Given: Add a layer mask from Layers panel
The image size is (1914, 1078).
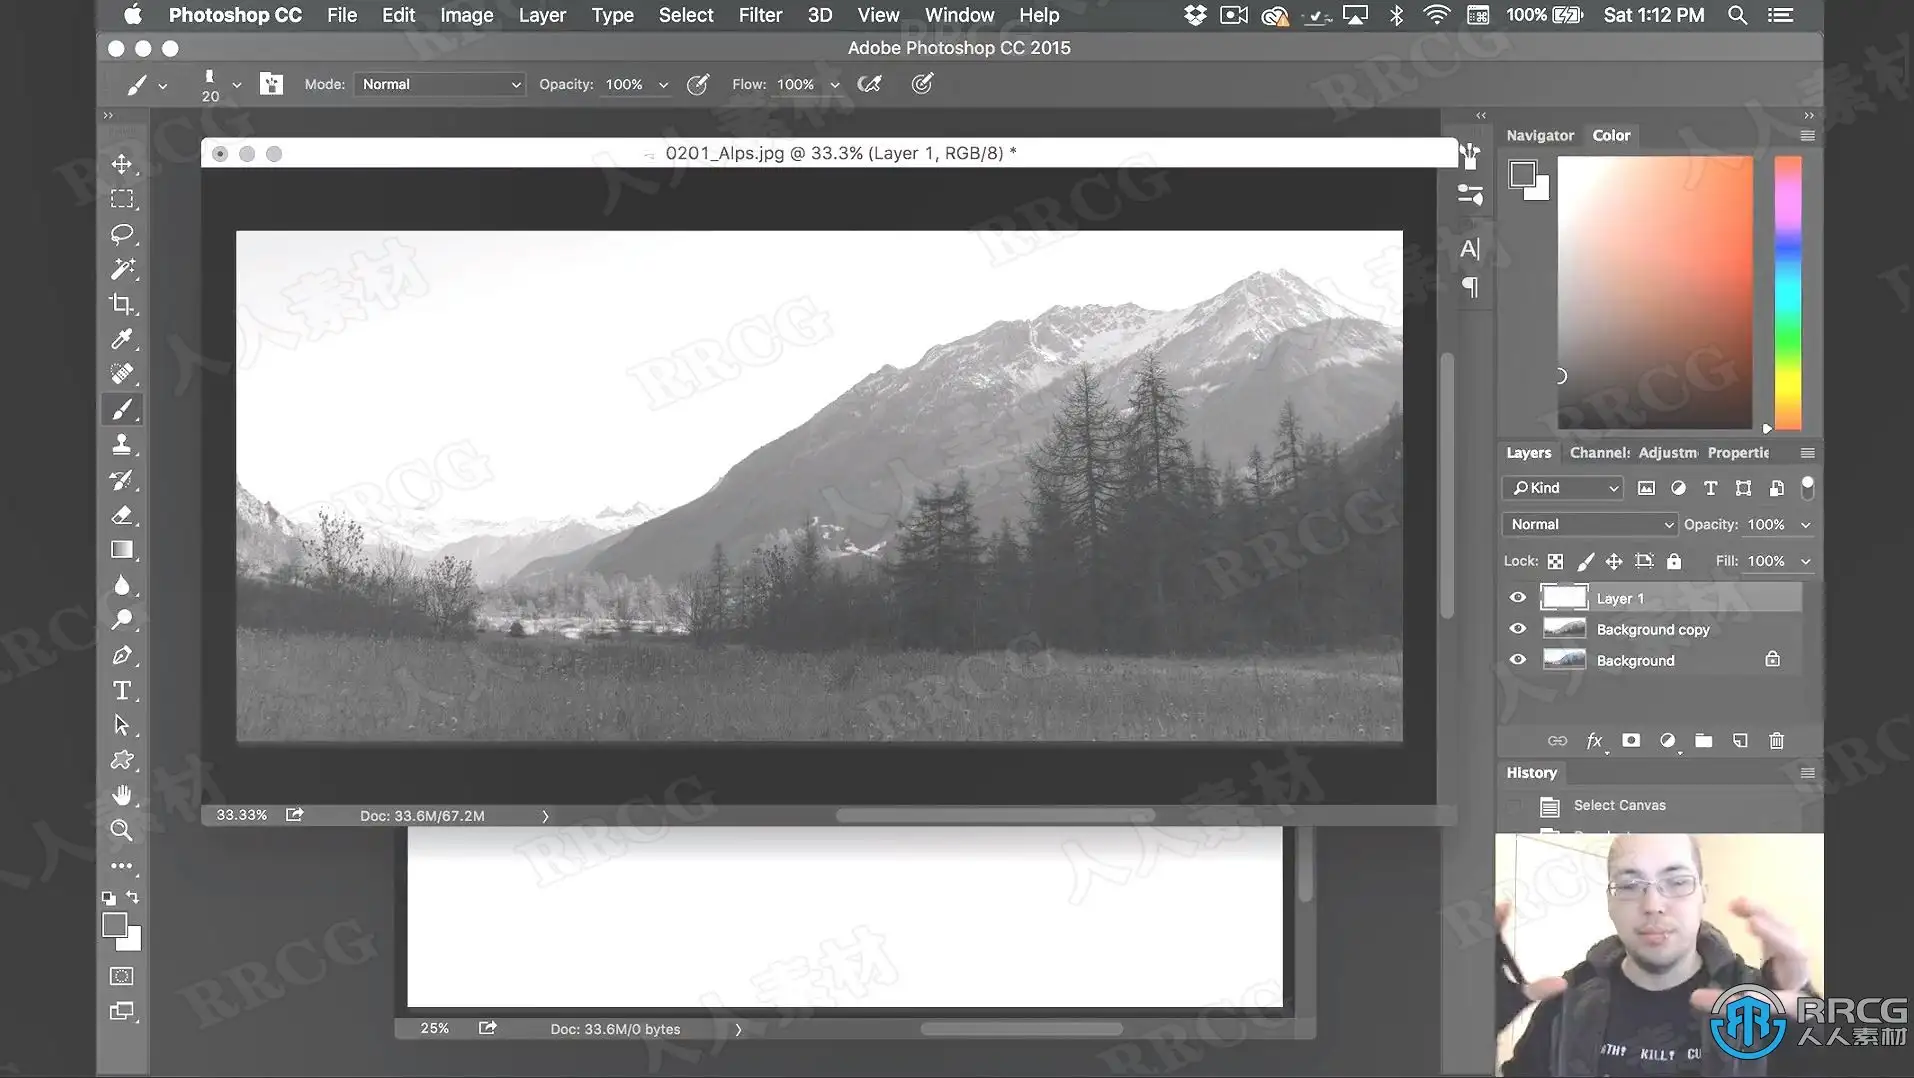Looking at the screenshot, I should tap(1631, 741).
